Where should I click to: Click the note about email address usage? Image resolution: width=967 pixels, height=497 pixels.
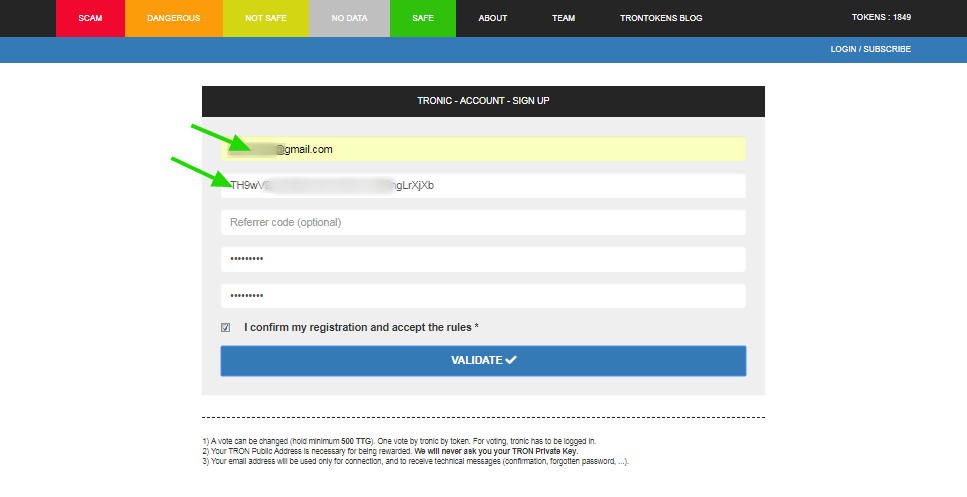point(415,461)
